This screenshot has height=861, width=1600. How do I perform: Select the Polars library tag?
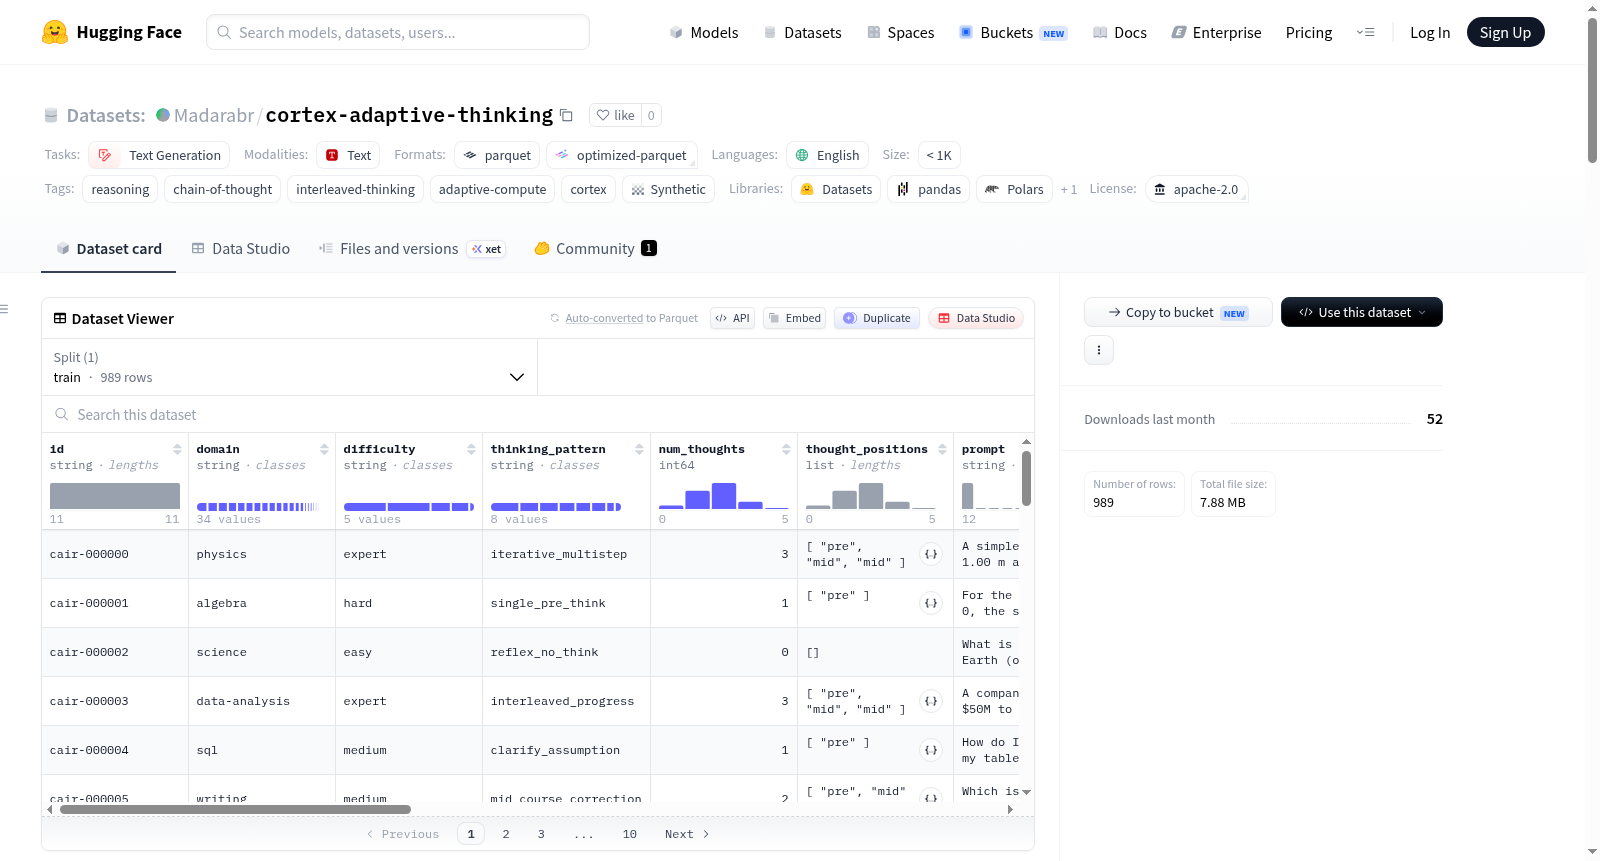1014,189
